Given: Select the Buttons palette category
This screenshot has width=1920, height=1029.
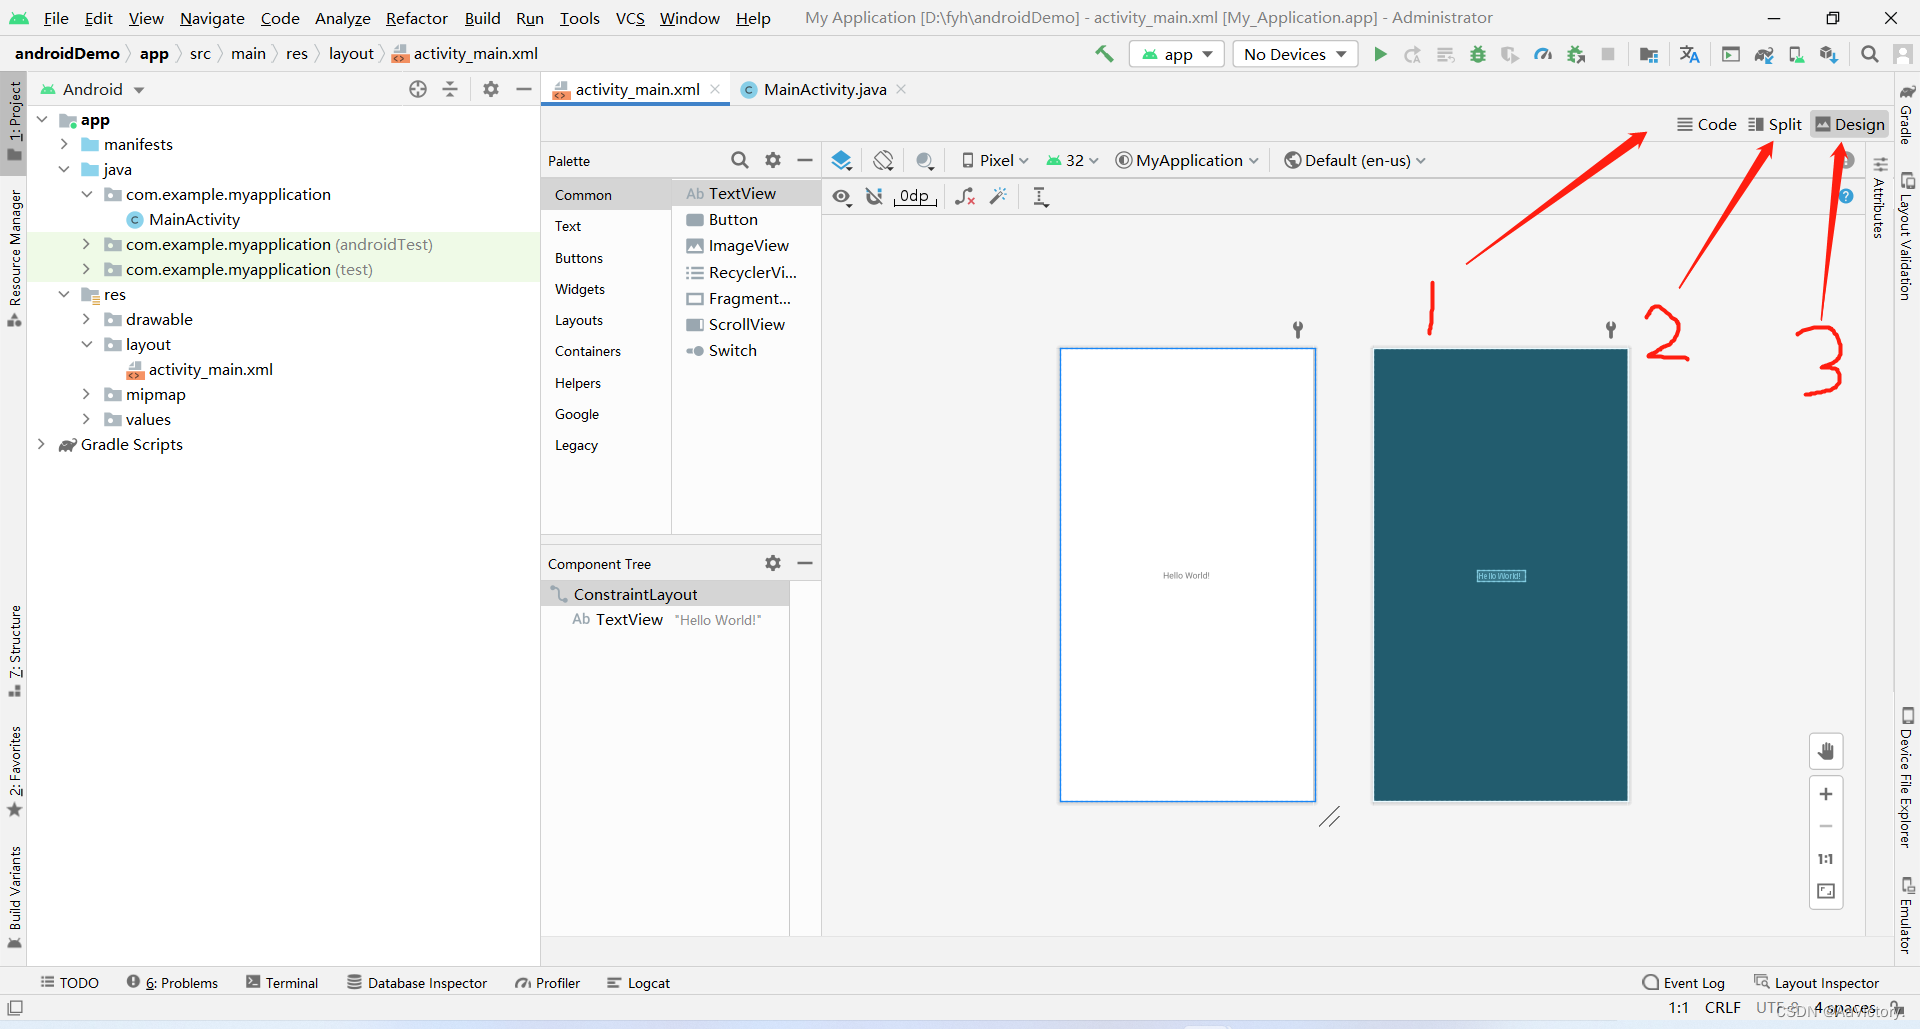Looking at the screenshot, I should click(x=579, y=258).
